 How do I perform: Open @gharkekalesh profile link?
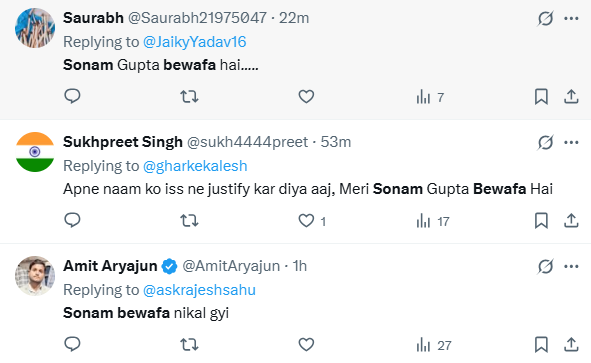tap(195, 166)
